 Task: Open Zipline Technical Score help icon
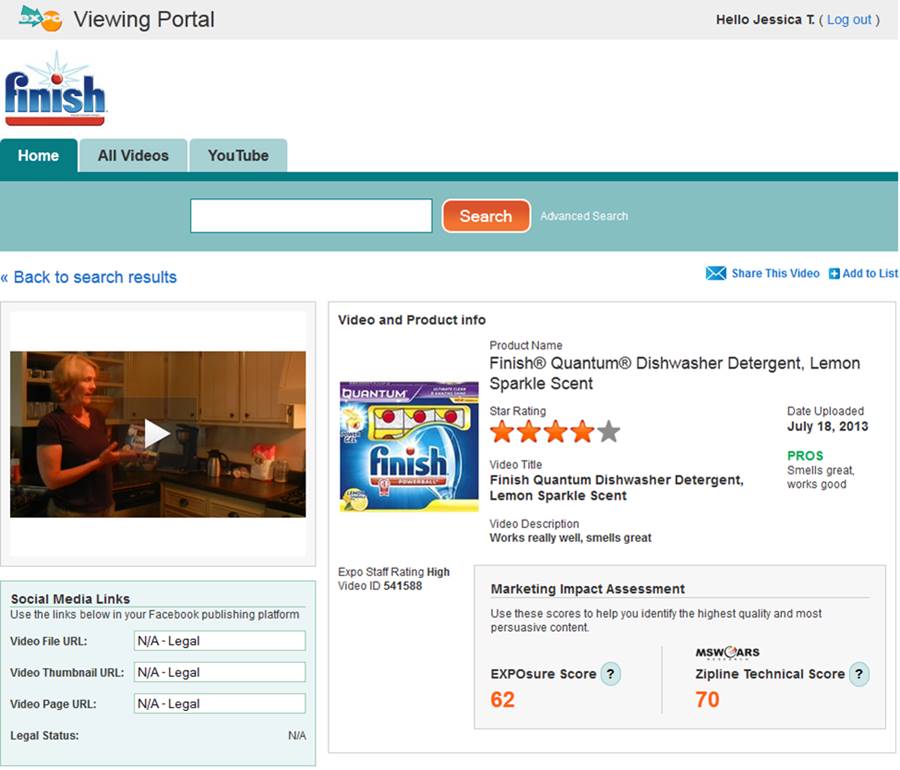coord(859,674)
